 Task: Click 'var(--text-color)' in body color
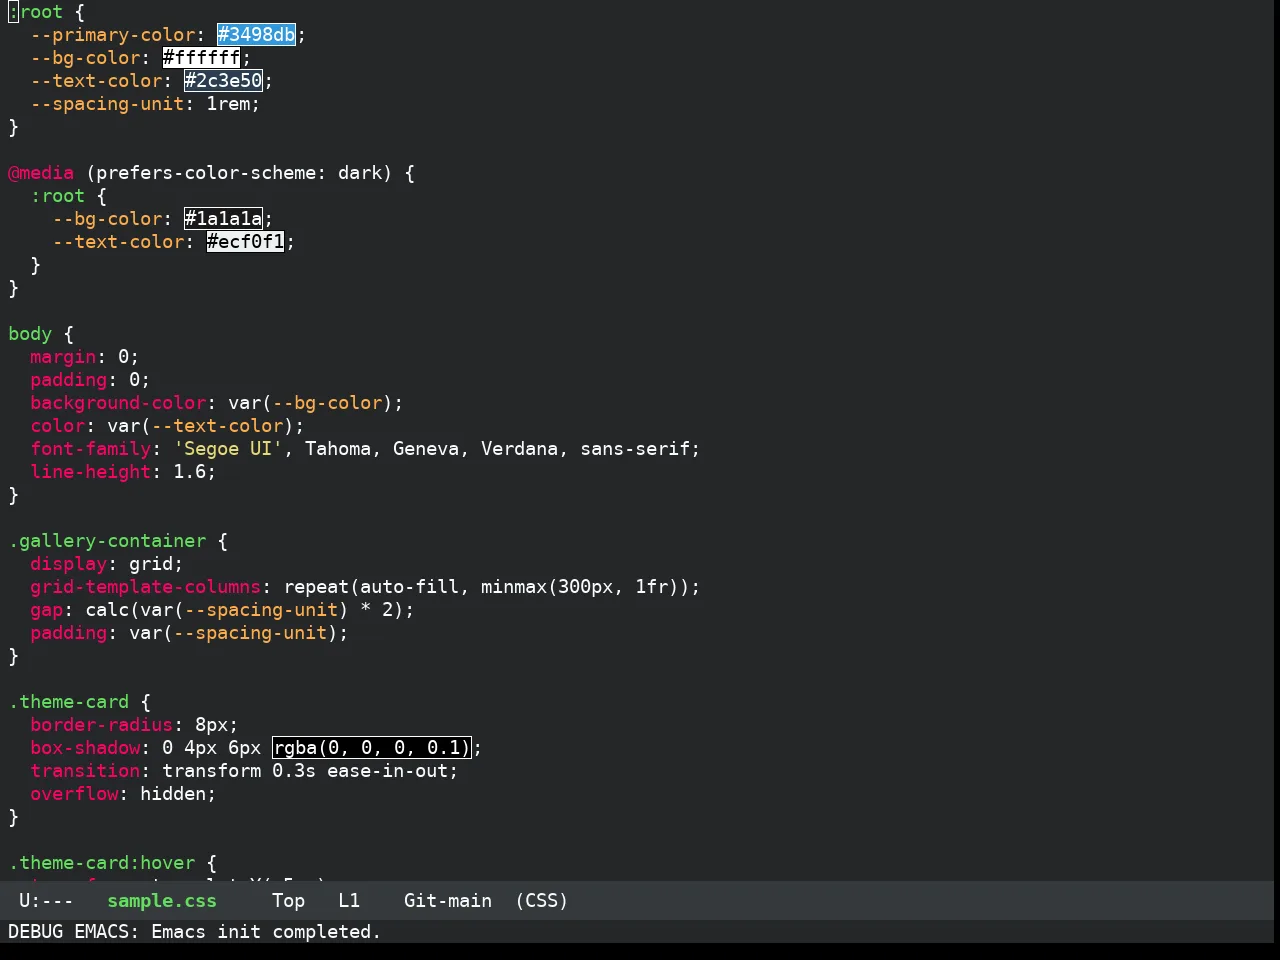[x=201, y=426]
